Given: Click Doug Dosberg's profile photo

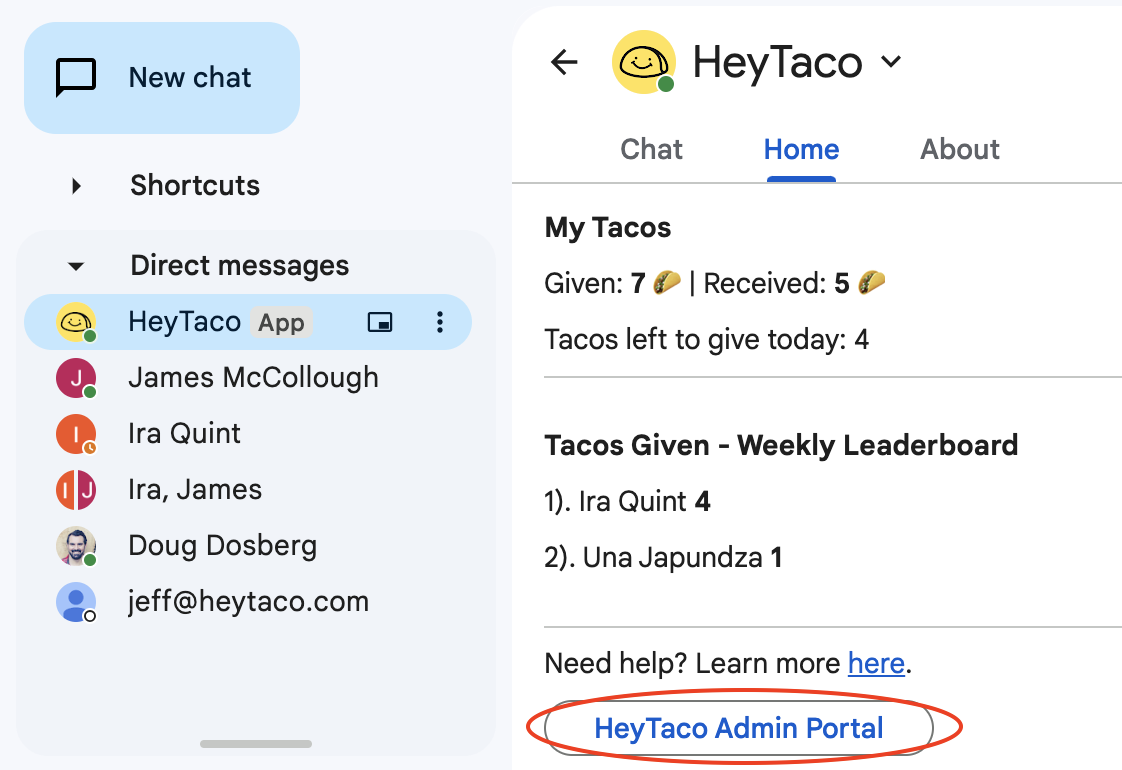Looking at the screenshot, I should coord(76,546).
